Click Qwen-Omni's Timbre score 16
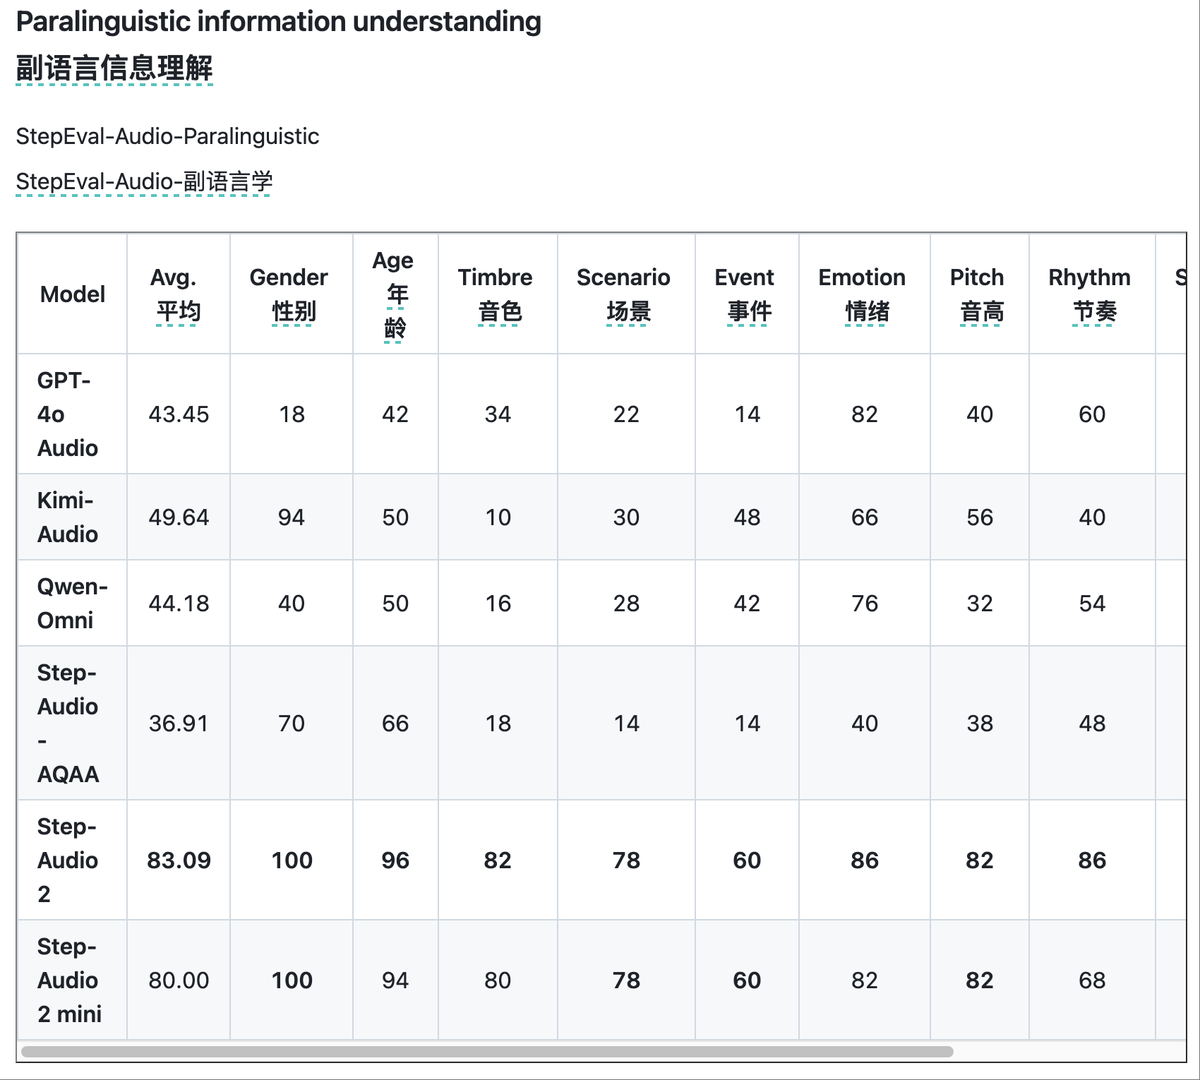This screenshot has height=1080, width=1200. click(x=498, y=603)
